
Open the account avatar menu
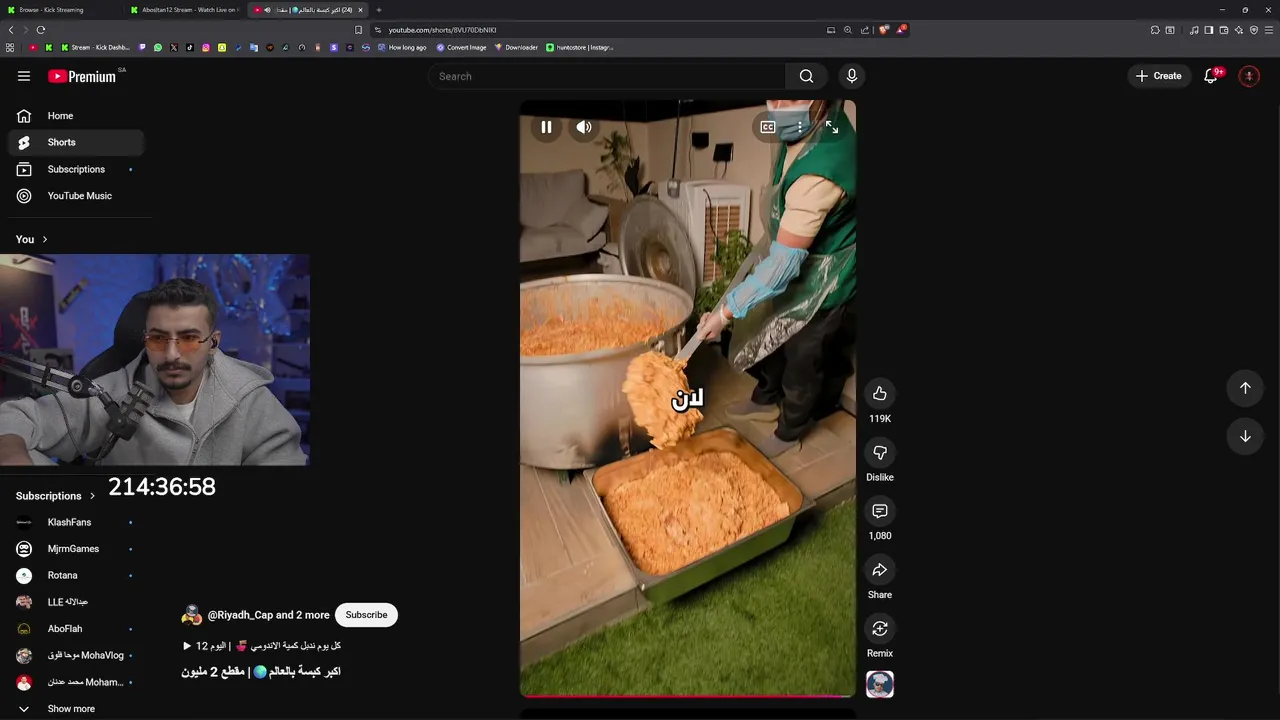pos(1249,76)
